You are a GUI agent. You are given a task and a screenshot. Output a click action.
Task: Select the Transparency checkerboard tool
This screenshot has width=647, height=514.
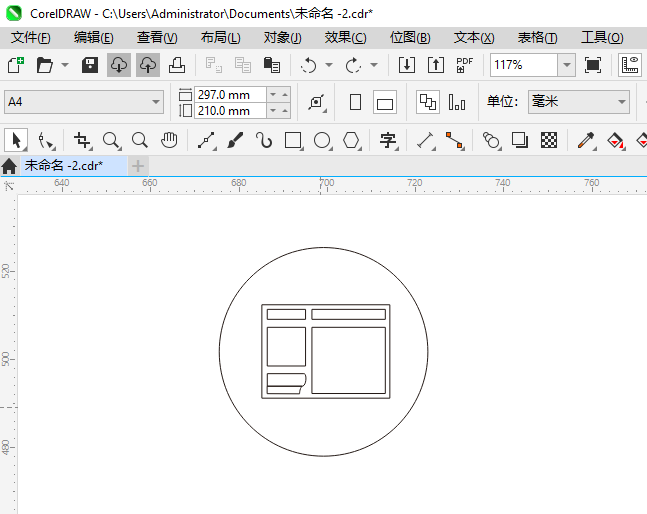click(549, 141)
